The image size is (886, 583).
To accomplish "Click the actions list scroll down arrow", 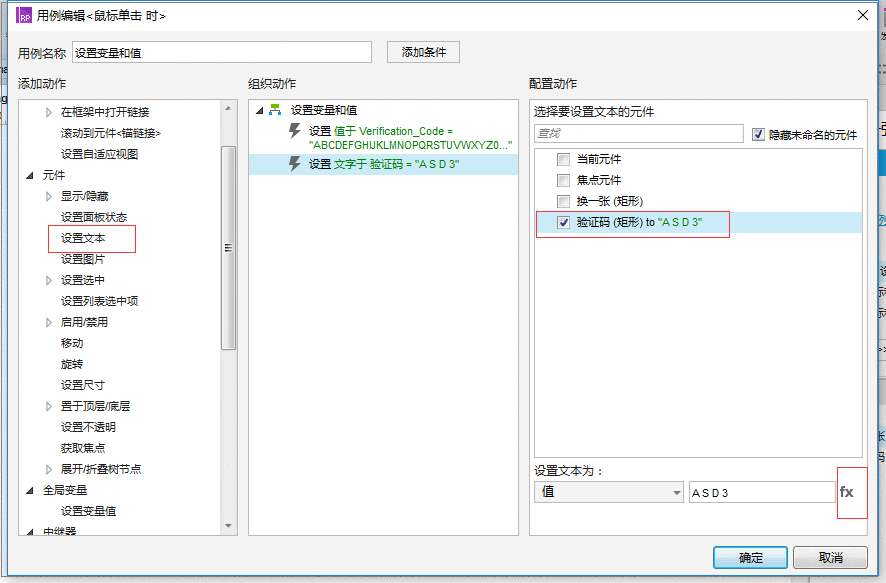I will (228, 526).
